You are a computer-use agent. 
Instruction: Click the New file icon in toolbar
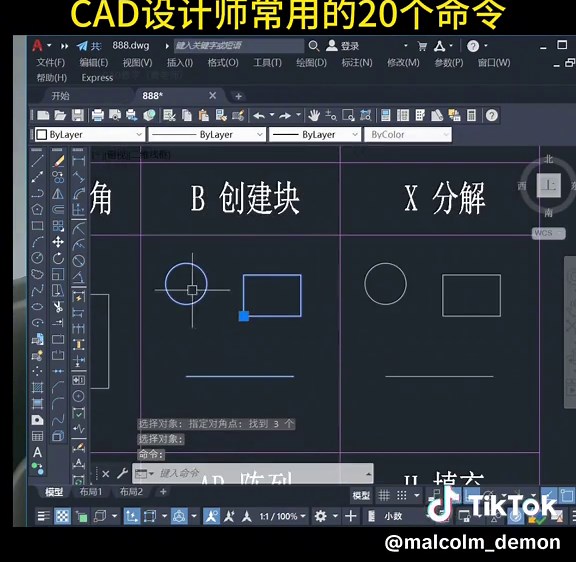pos(43,116)
